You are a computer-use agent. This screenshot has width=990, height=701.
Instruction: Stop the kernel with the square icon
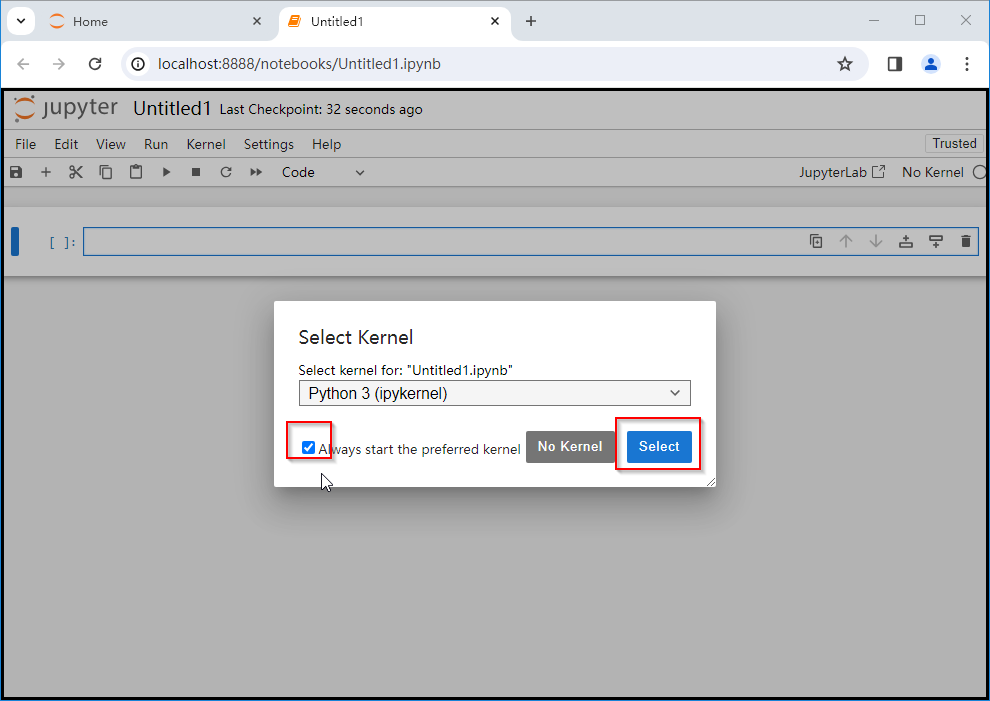tap(196, 172)
